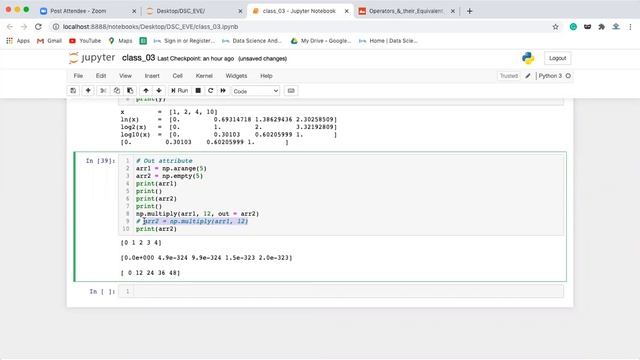The height and width of the screenshot is (360, 640).
Task: Switch to the Post Attendee - Zoom tab
Action: pyautogui.click(x=88, y=11)
